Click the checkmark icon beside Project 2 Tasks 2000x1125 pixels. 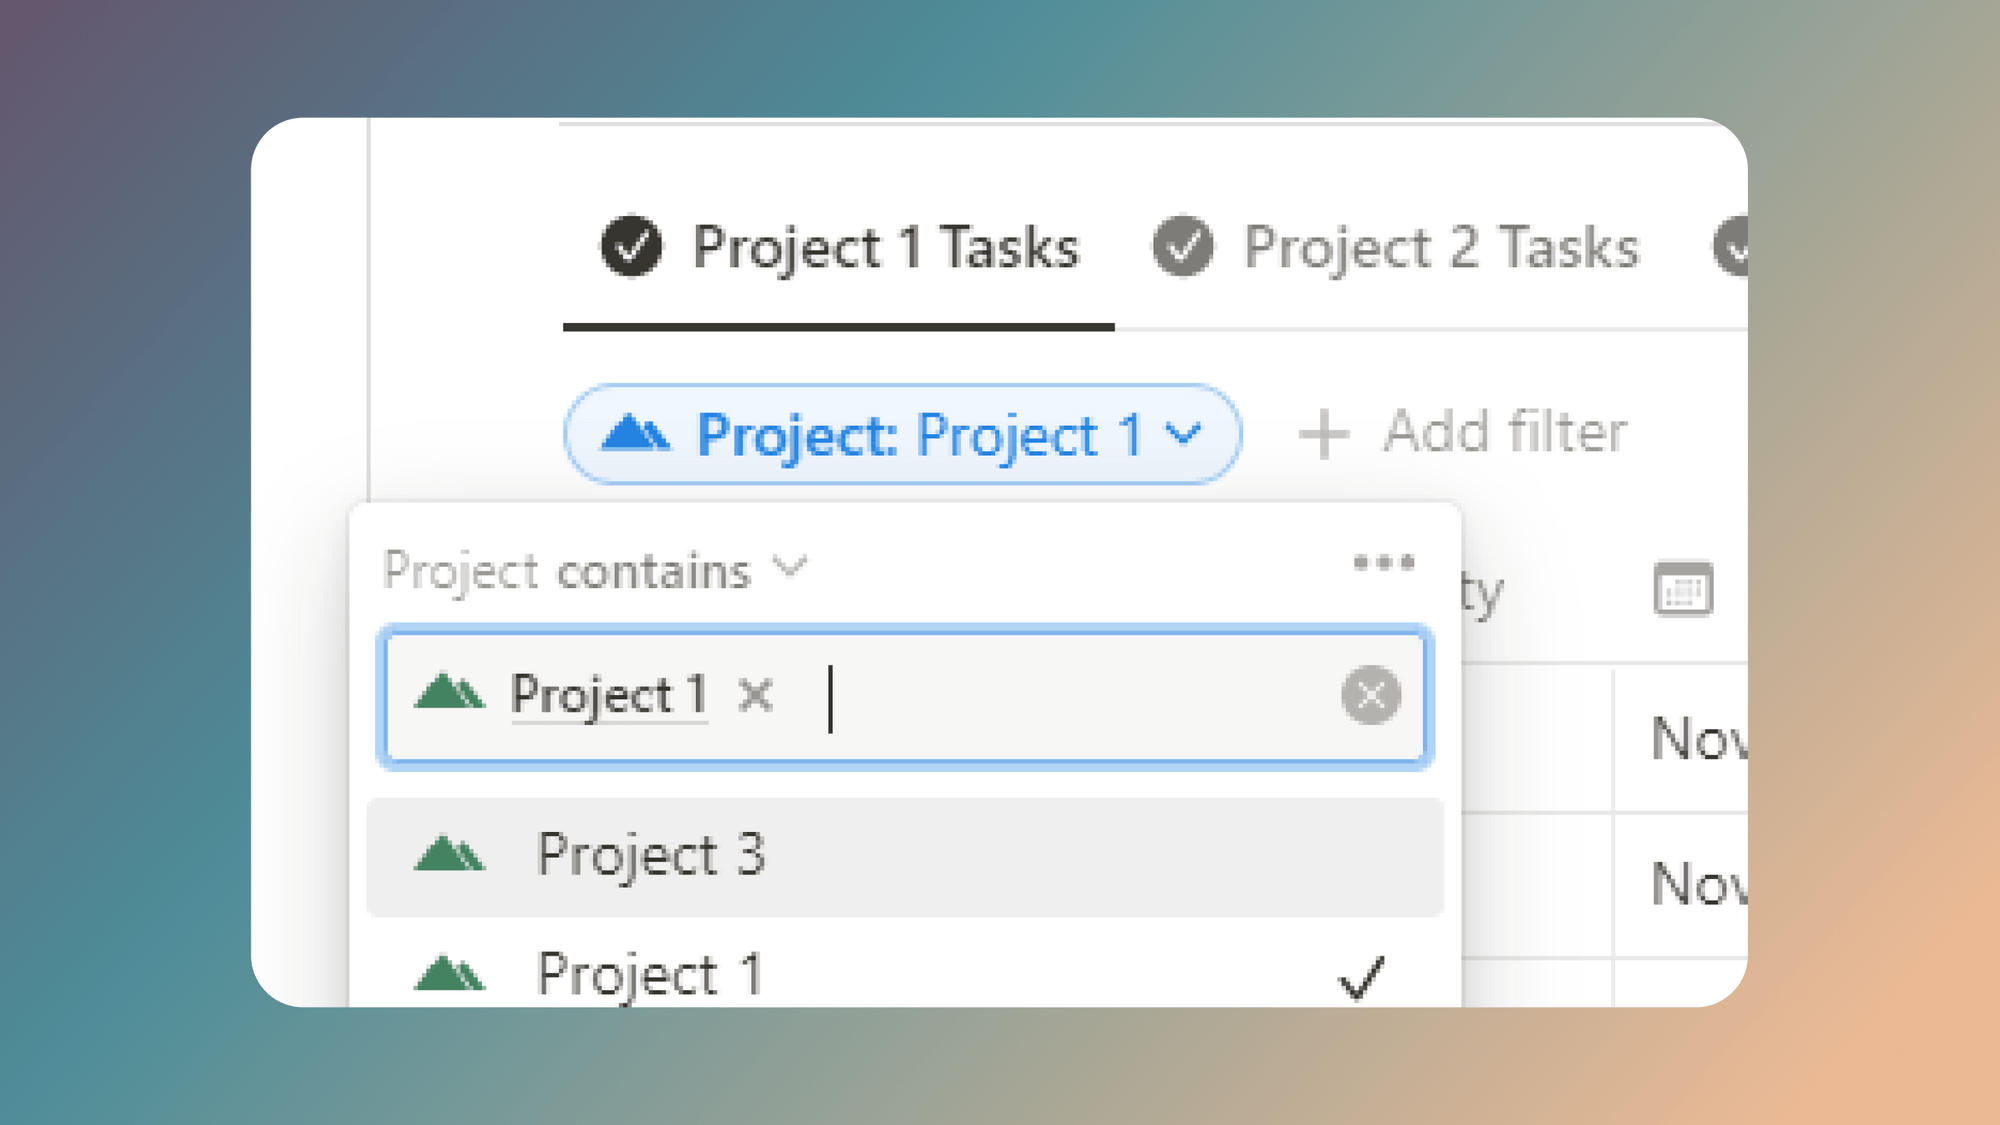tap(1184, 247)
